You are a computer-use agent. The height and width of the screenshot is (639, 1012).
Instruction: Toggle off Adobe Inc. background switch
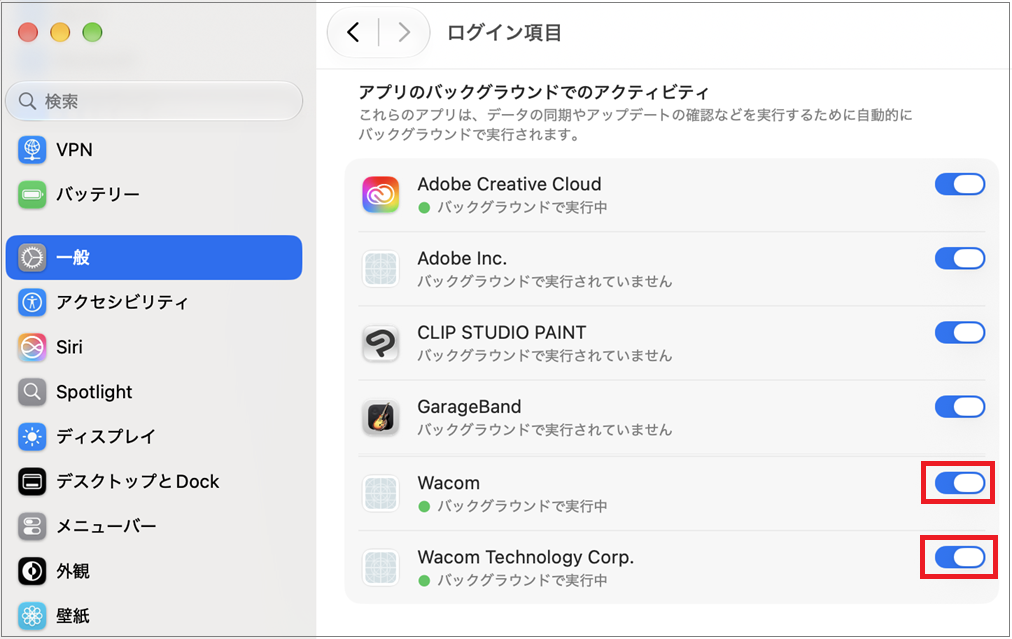point(960,259)
